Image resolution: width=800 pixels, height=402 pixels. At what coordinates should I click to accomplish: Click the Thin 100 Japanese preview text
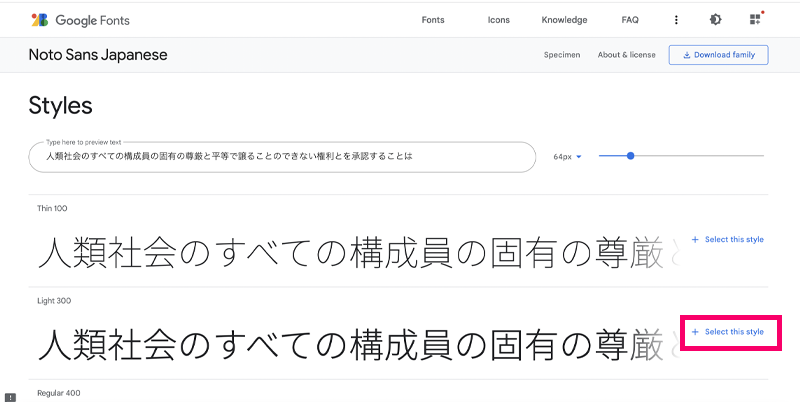tap(350, 256)
